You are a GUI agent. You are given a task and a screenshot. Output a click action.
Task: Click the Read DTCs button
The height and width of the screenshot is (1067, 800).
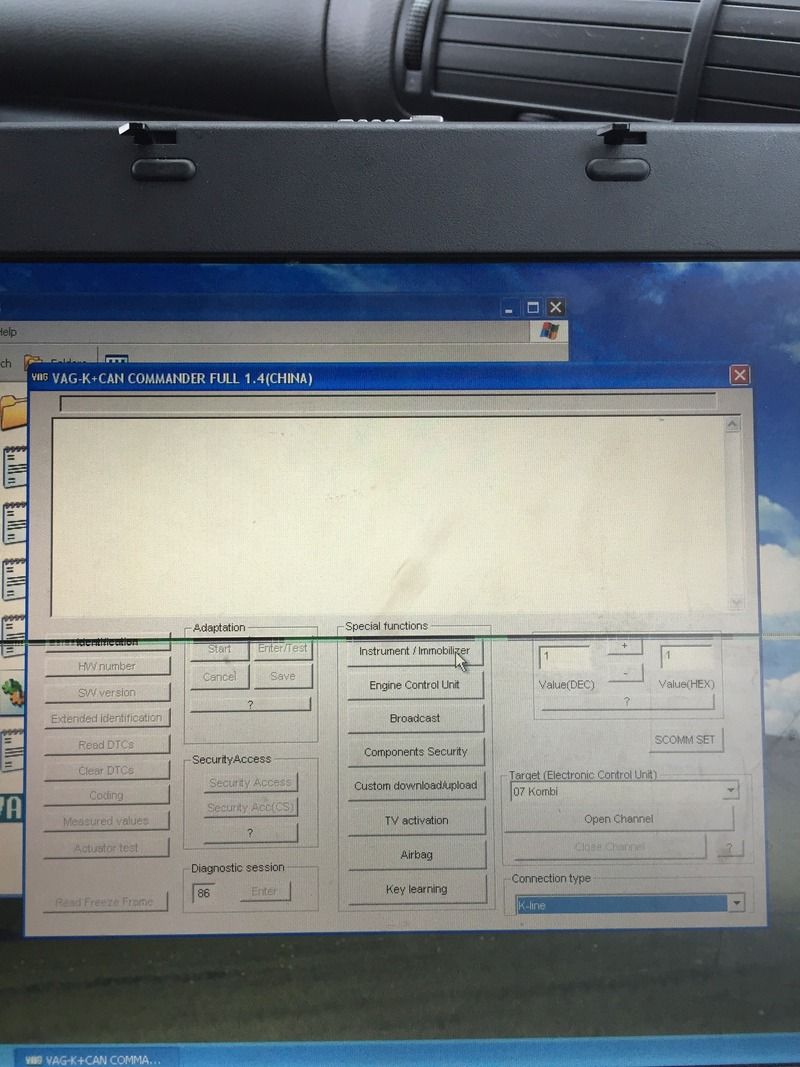click(107, 745)
